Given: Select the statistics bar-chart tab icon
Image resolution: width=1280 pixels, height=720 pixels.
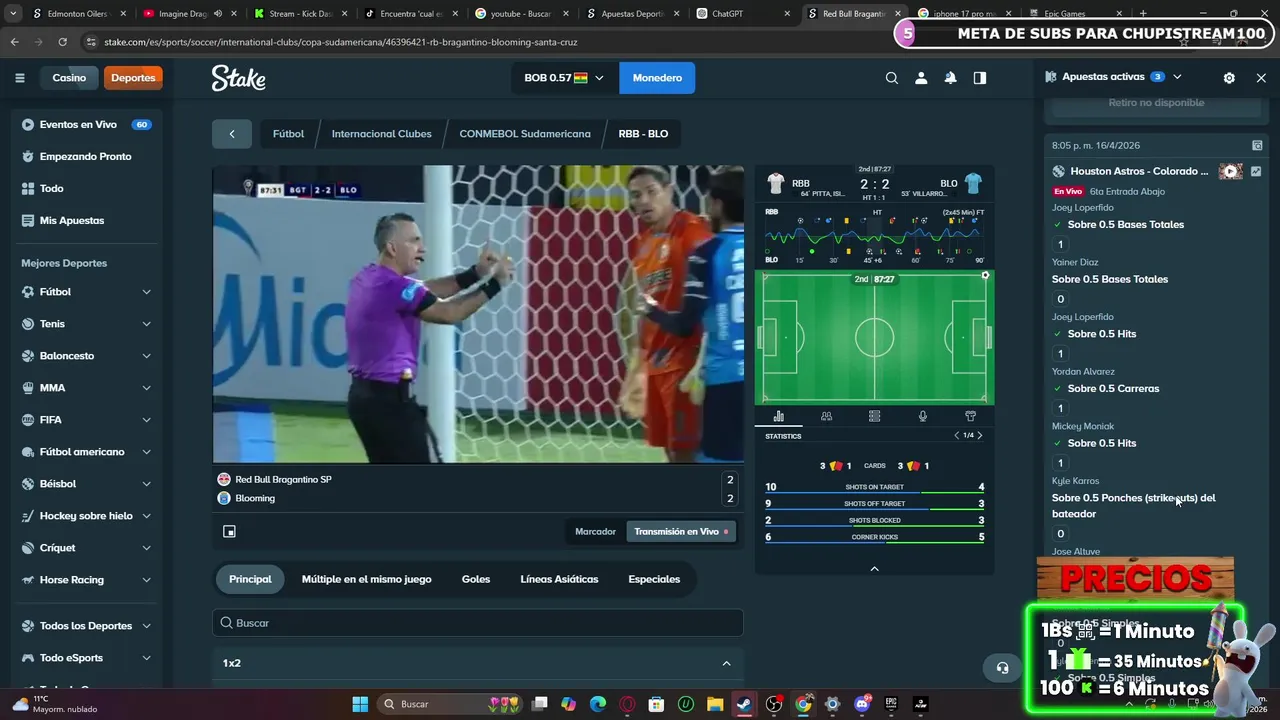Looking at the screenshot, I should [778, 416].
